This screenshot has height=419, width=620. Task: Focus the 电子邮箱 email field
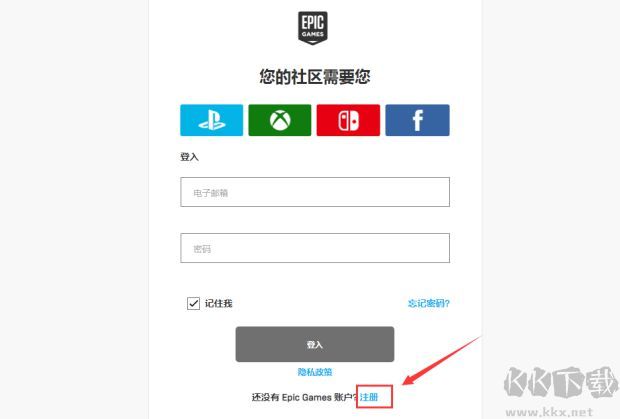pos(315,192)
